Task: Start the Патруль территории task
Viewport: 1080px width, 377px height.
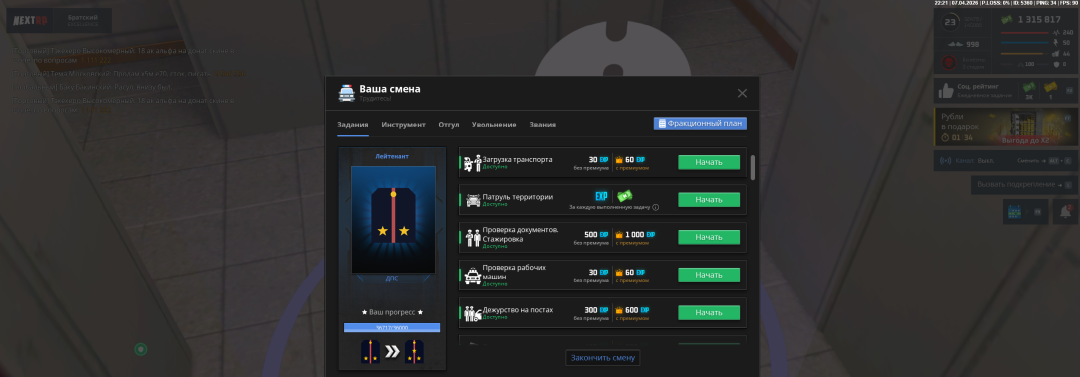Action: coord(709,200)
